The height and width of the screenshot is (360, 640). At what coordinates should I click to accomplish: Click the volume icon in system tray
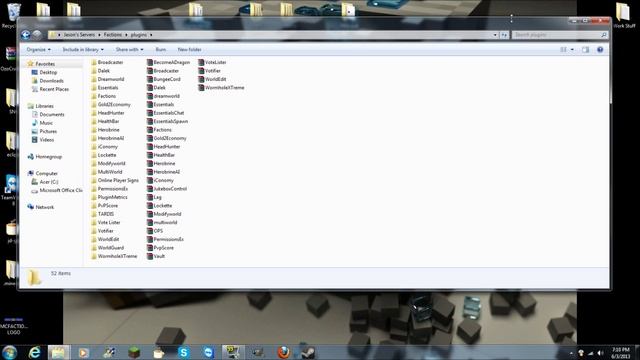(600, 353)
